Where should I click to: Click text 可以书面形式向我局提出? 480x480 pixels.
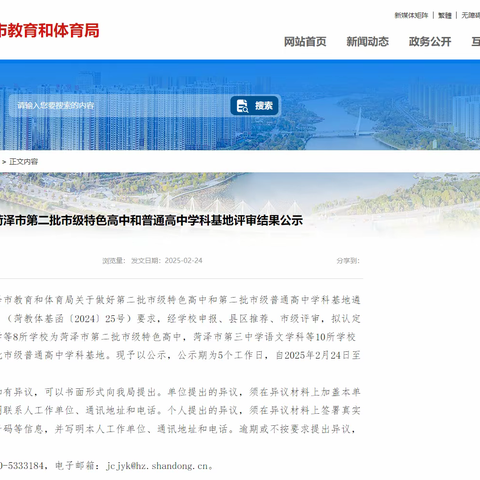(x=100, y=392)
